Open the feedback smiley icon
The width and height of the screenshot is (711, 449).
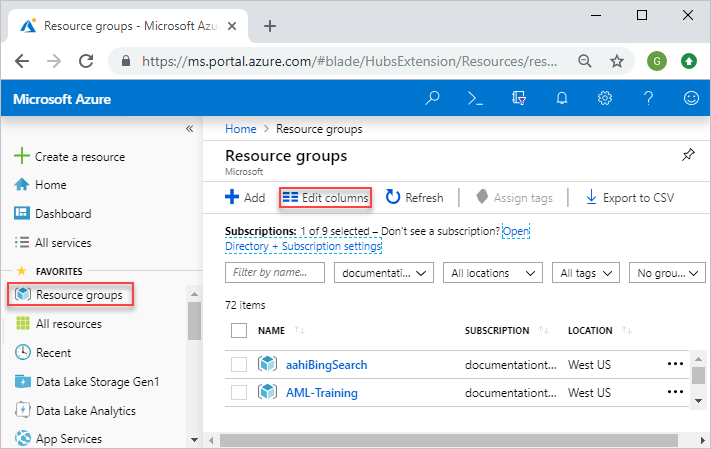tap(690, 98)
